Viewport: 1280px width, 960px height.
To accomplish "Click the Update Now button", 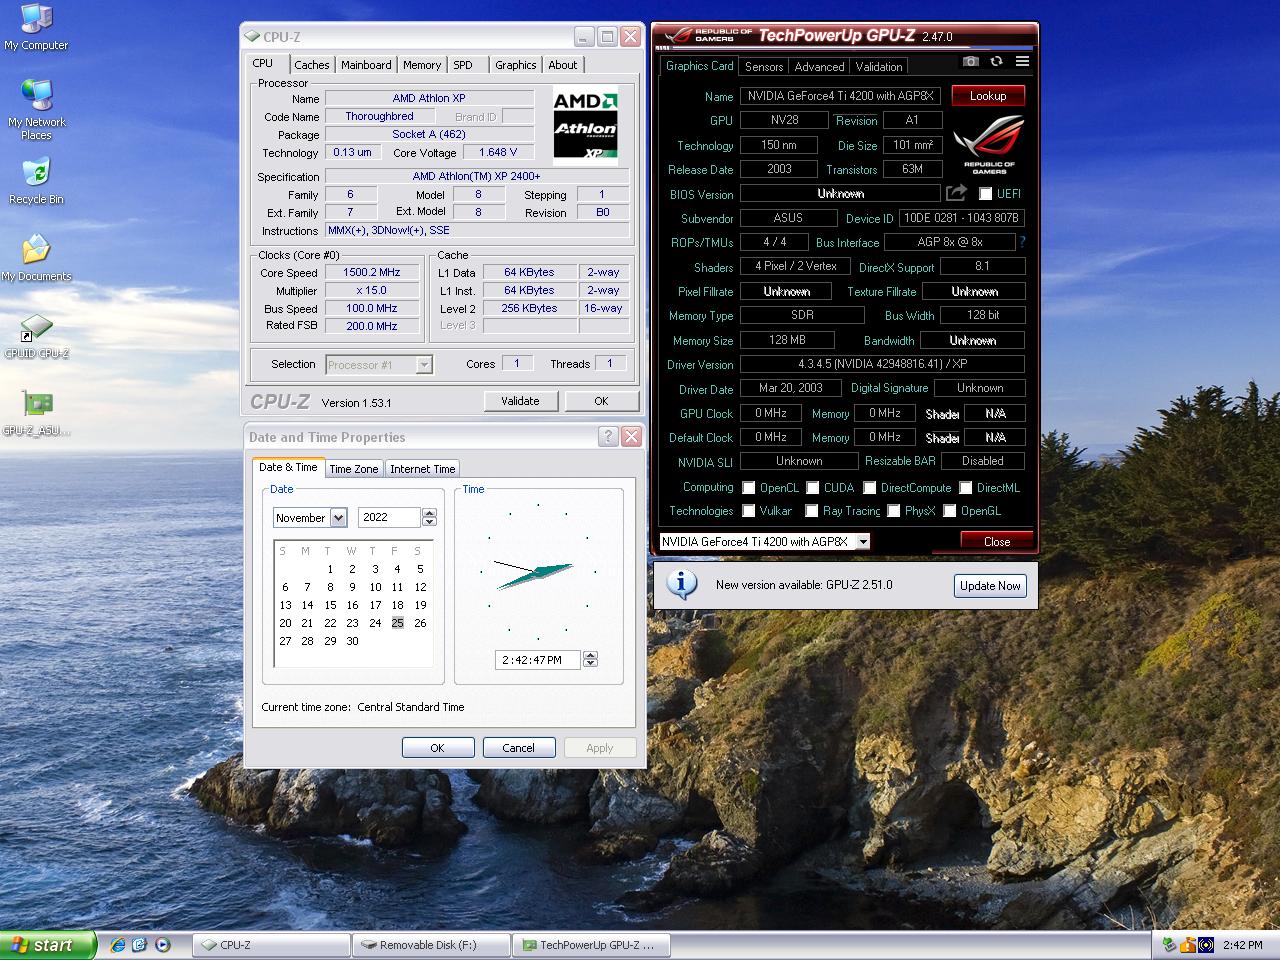I will point(990,586).
